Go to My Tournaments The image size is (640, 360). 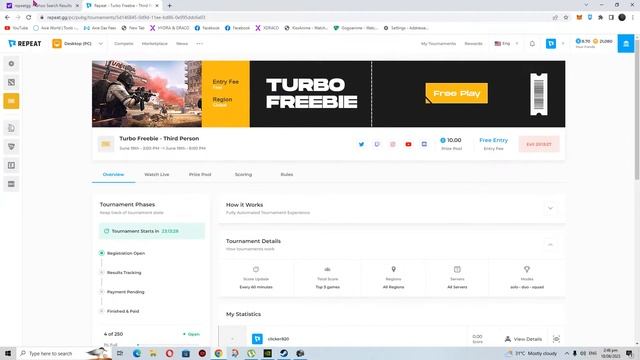(x=438, y=44)
